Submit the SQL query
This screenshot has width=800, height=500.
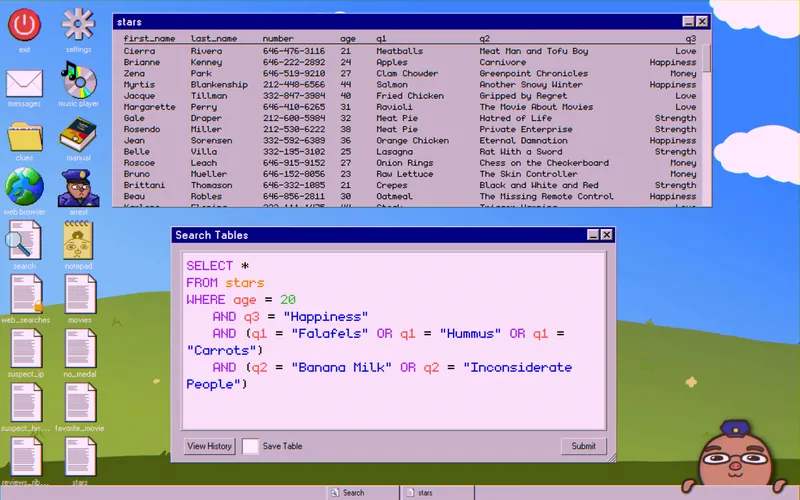(583, 446)
